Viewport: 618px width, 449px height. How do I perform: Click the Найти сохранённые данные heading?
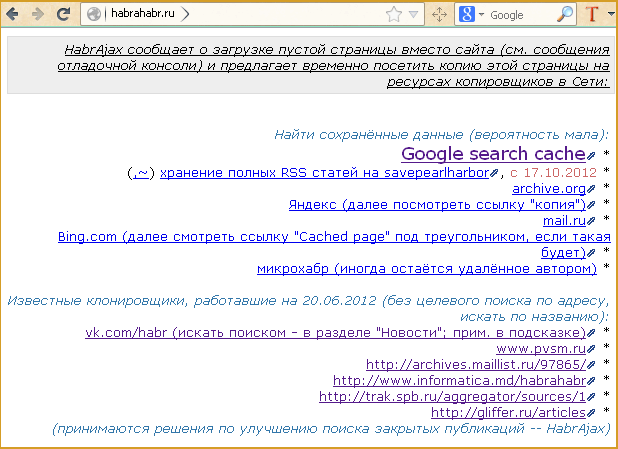coord(442,135)
